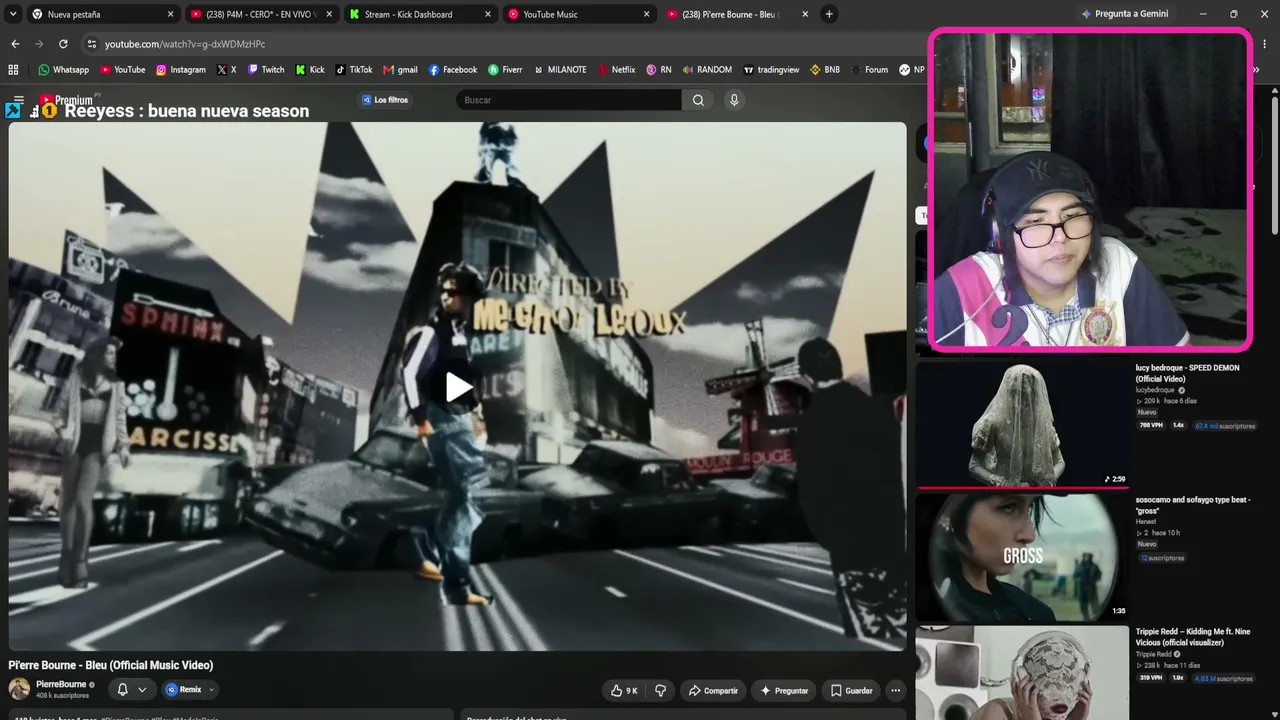Close the Nueva pestaña tab
1280x720 pixels.
click(170, 14)
